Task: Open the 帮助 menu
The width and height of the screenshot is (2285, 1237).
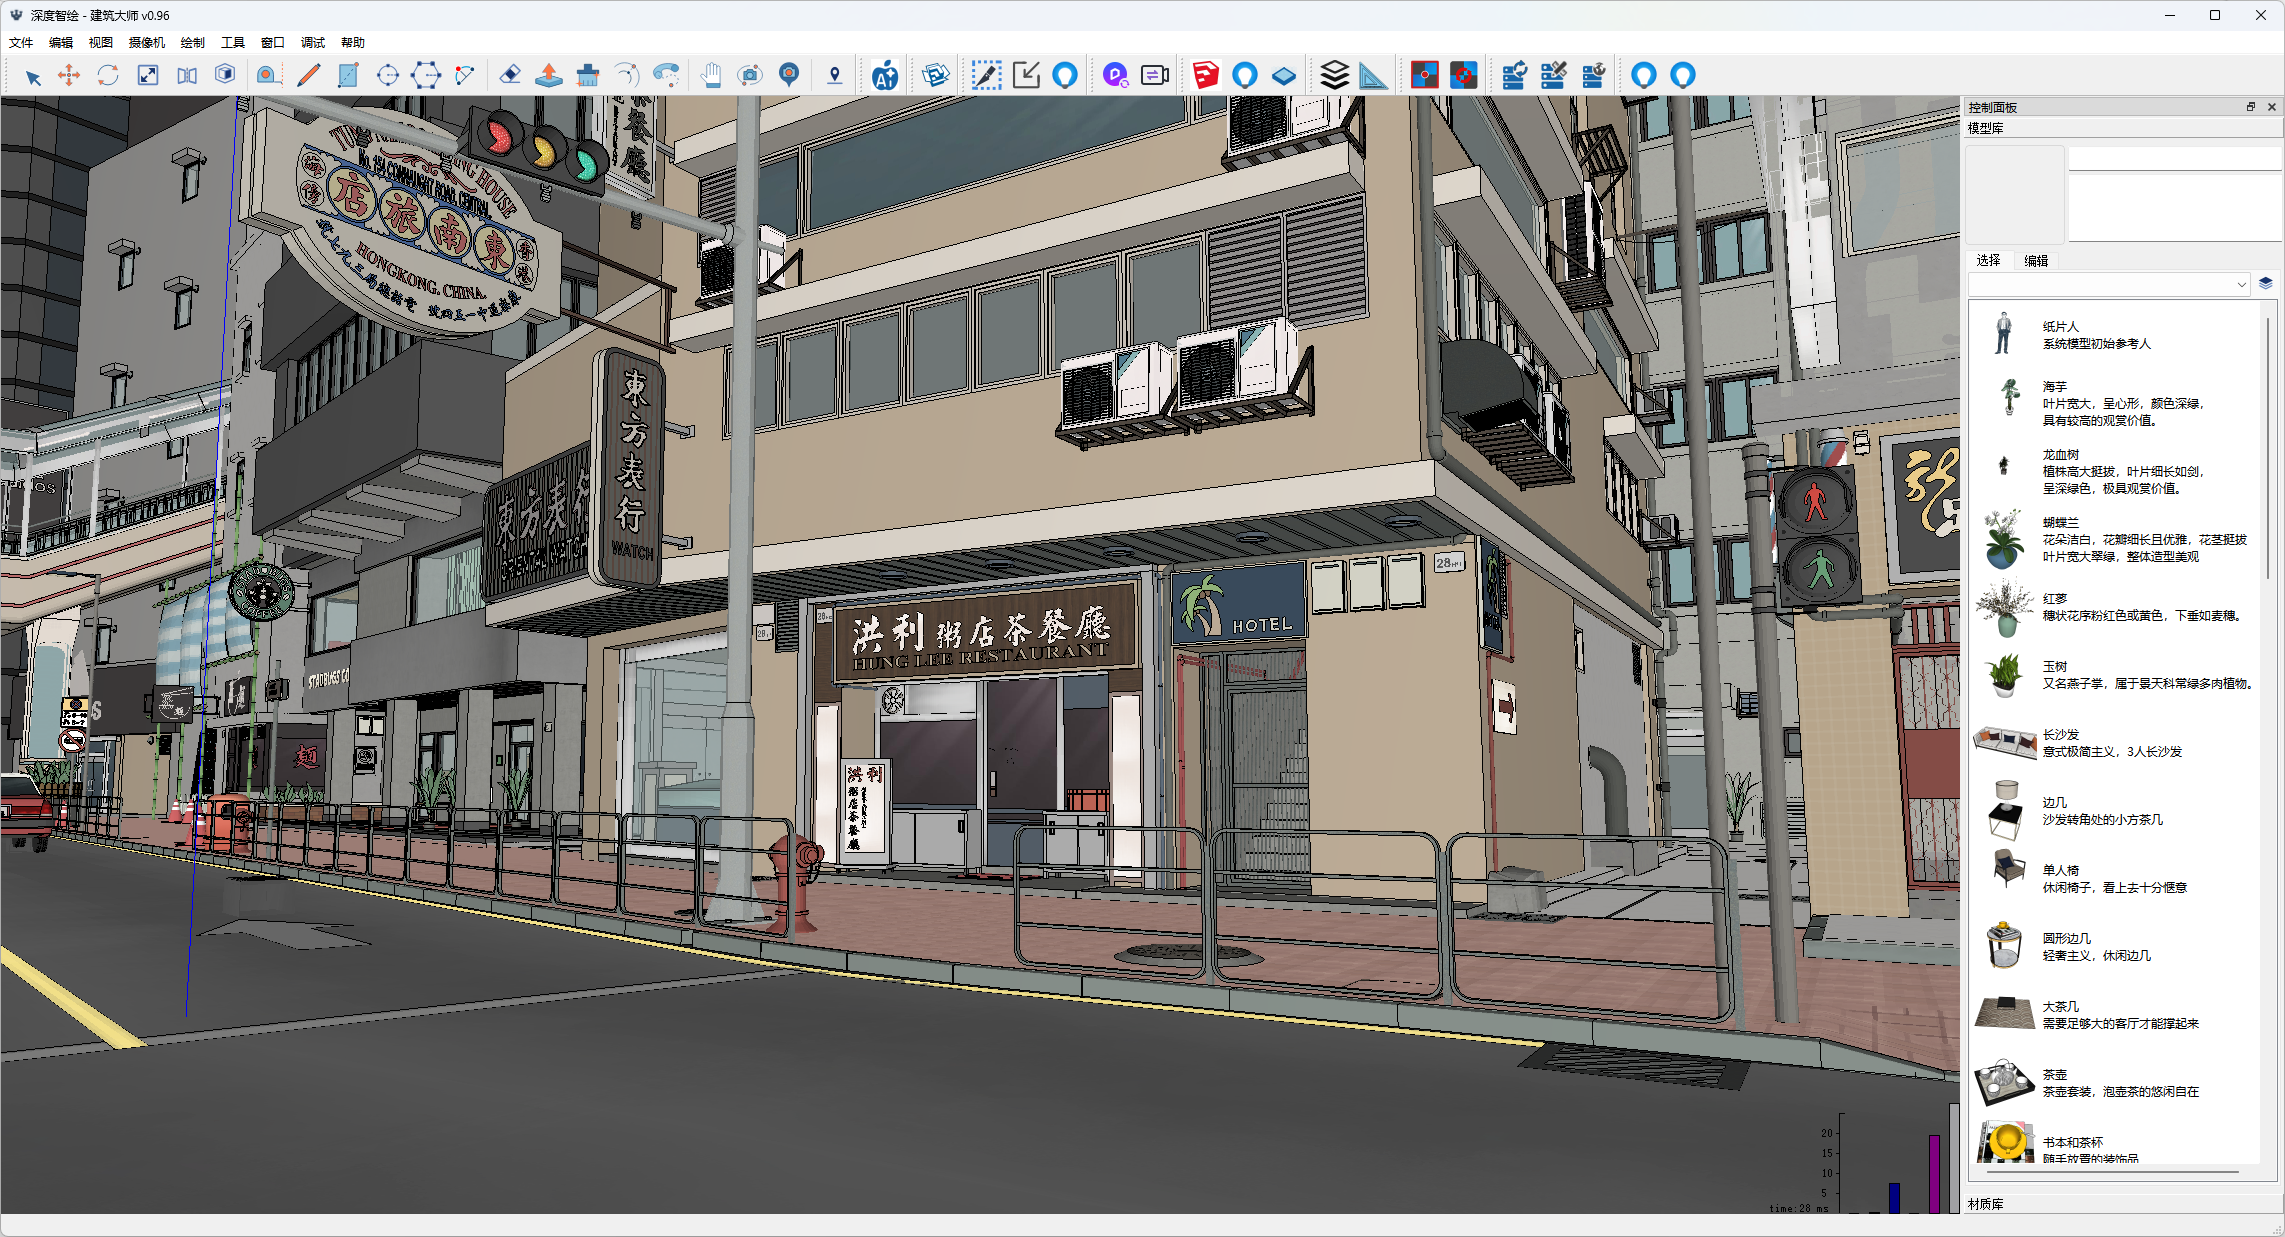Action: click(x=353, y=43)
